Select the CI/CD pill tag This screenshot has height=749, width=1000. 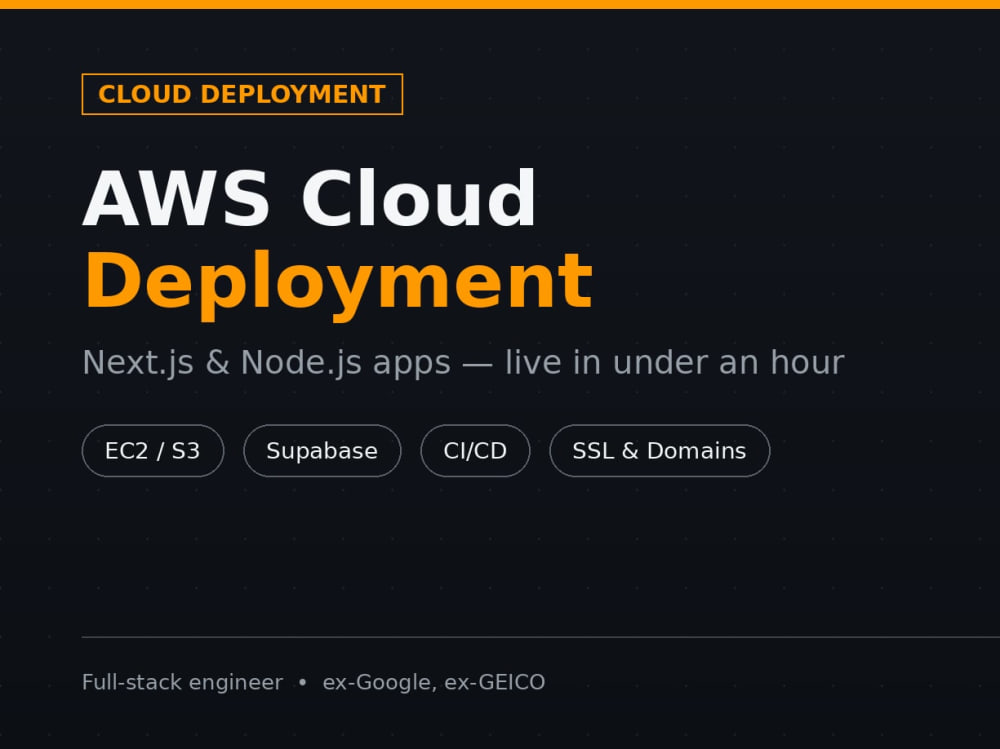pos(475,450)
